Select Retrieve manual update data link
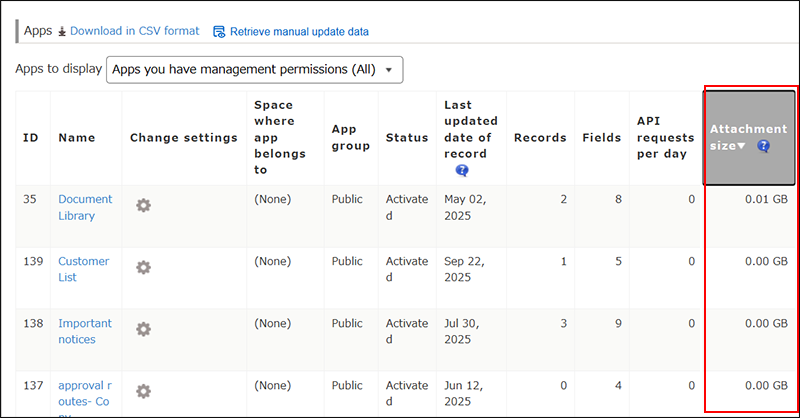Image resolution: width=800 pixels, height=418 pixels. 299,32
